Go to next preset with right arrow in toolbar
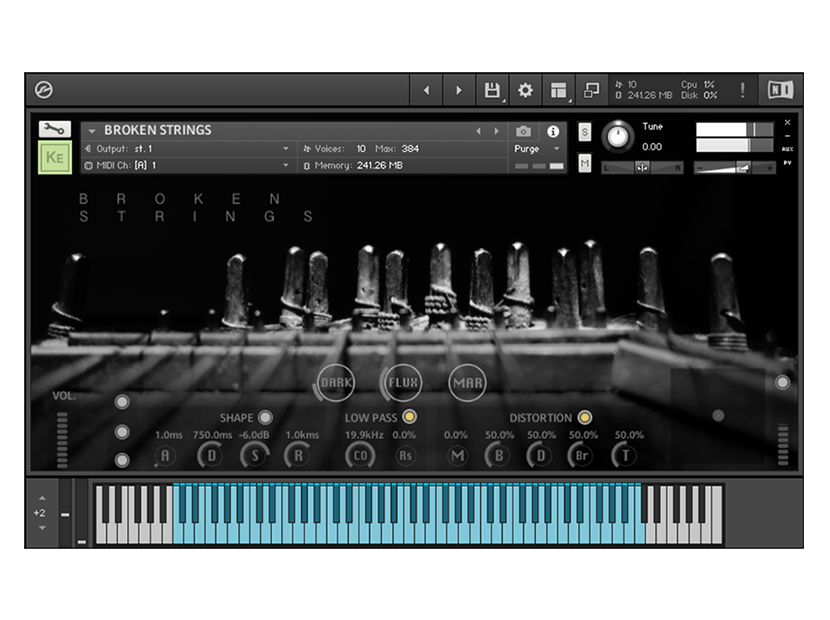This screenshot has width=830, height=620. coord(458,91)
